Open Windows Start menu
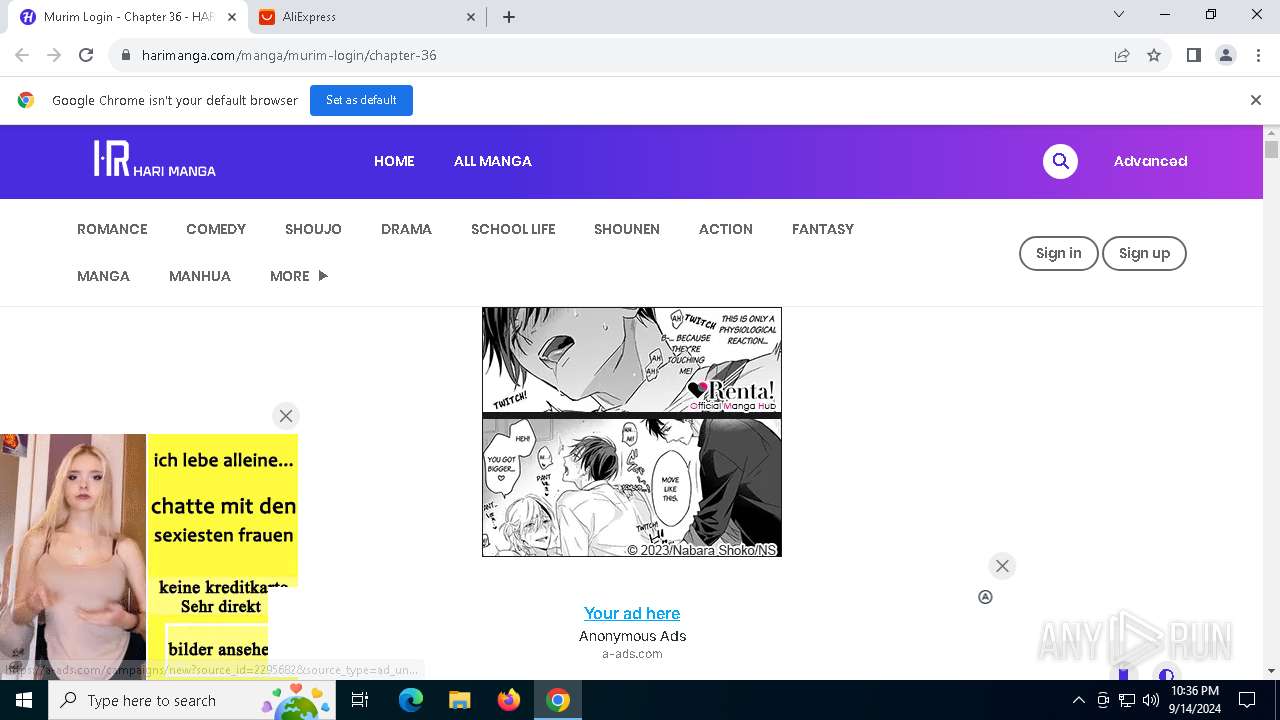This screenshot has width=1280, height=720. coord(24,700)
